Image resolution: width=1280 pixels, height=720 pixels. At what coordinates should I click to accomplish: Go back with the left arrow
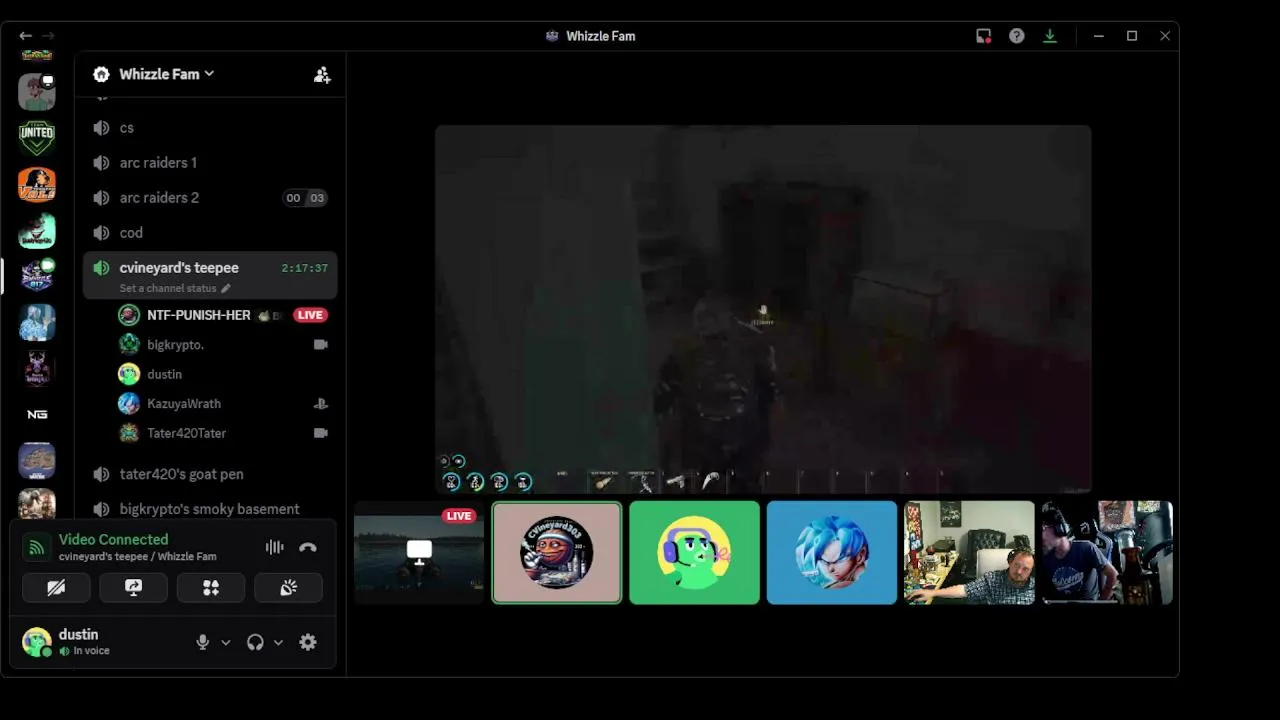click(x=25, y=36)
